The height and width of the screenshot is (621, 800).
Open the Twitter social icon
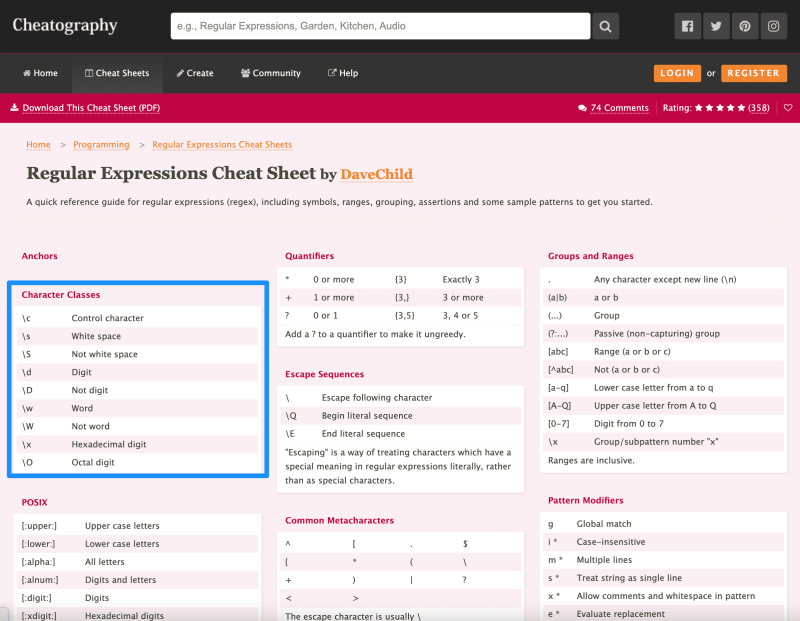pyautogui.click(x=716, y=26)
